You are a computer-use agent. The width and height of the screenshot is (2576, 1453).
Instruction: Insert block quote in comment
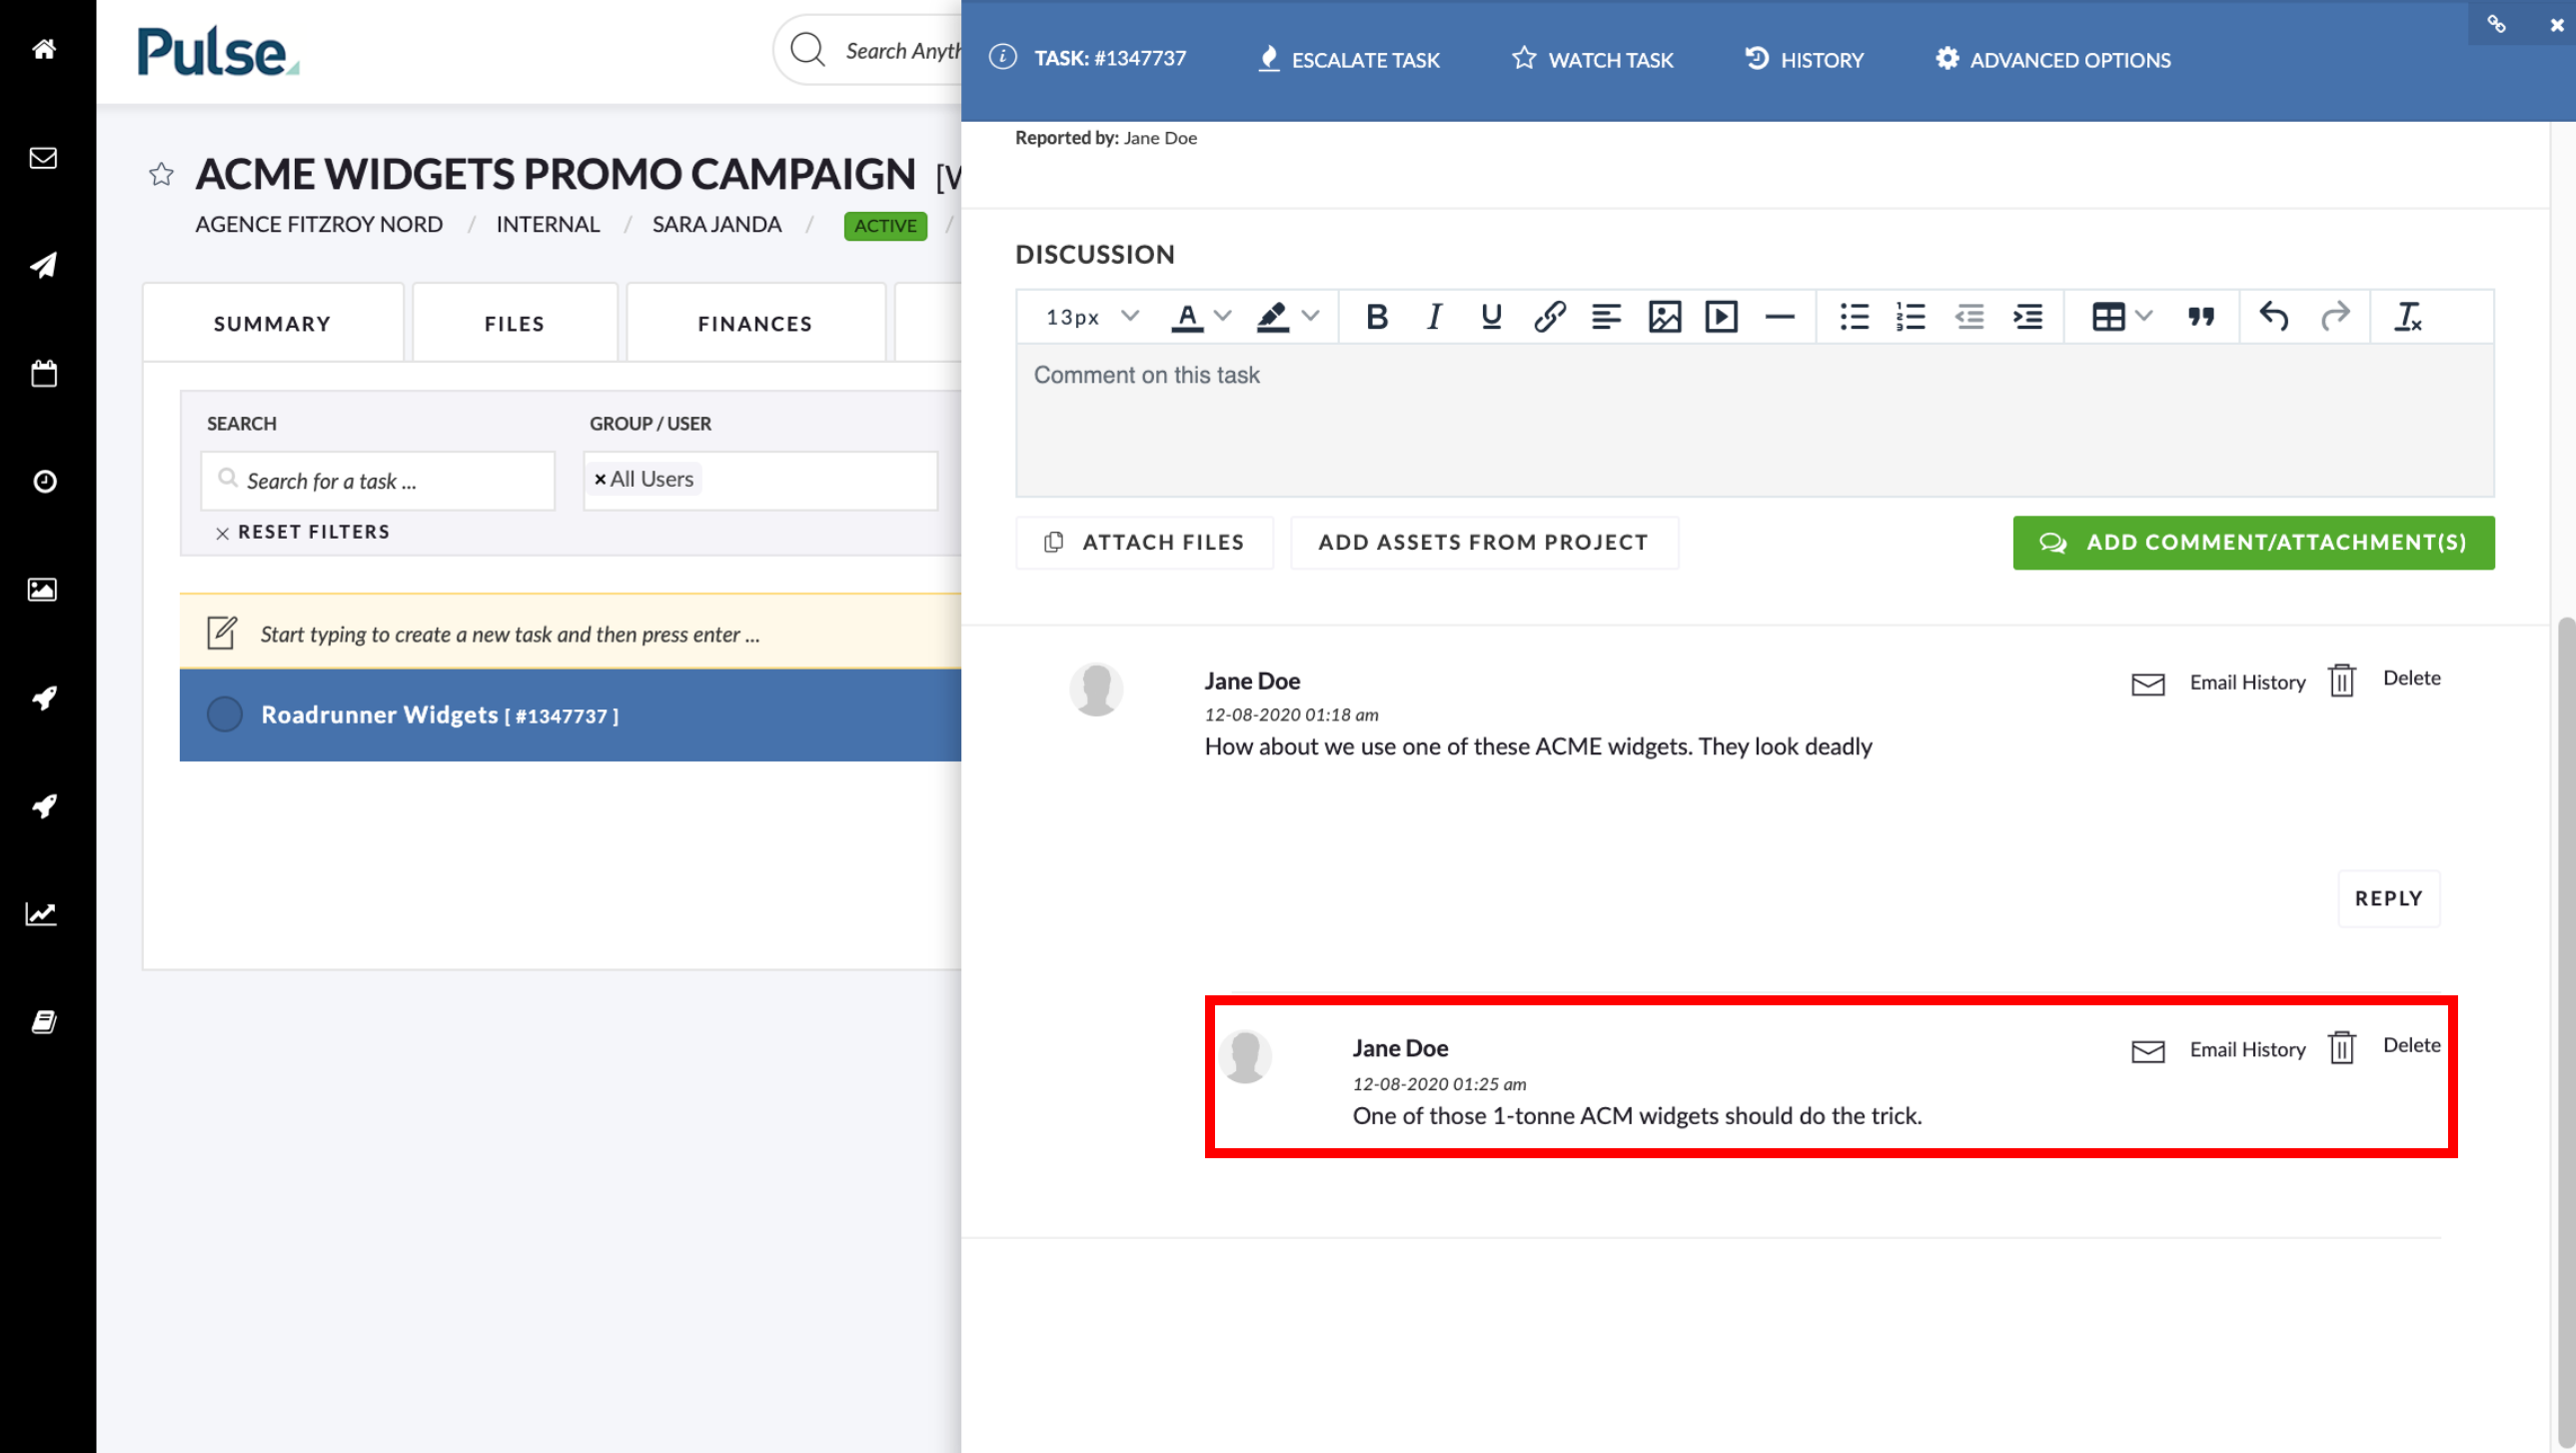(x=2201, y=317)
